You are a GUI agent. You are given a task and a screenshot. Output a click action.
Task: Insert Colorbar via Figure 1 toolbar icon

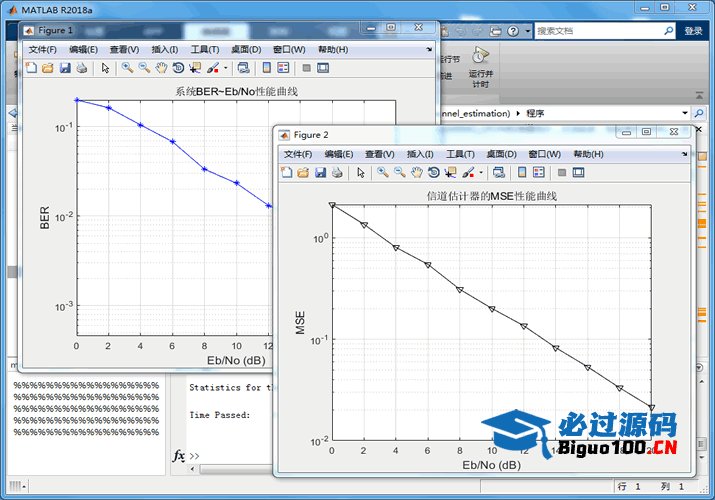[267, 68]
